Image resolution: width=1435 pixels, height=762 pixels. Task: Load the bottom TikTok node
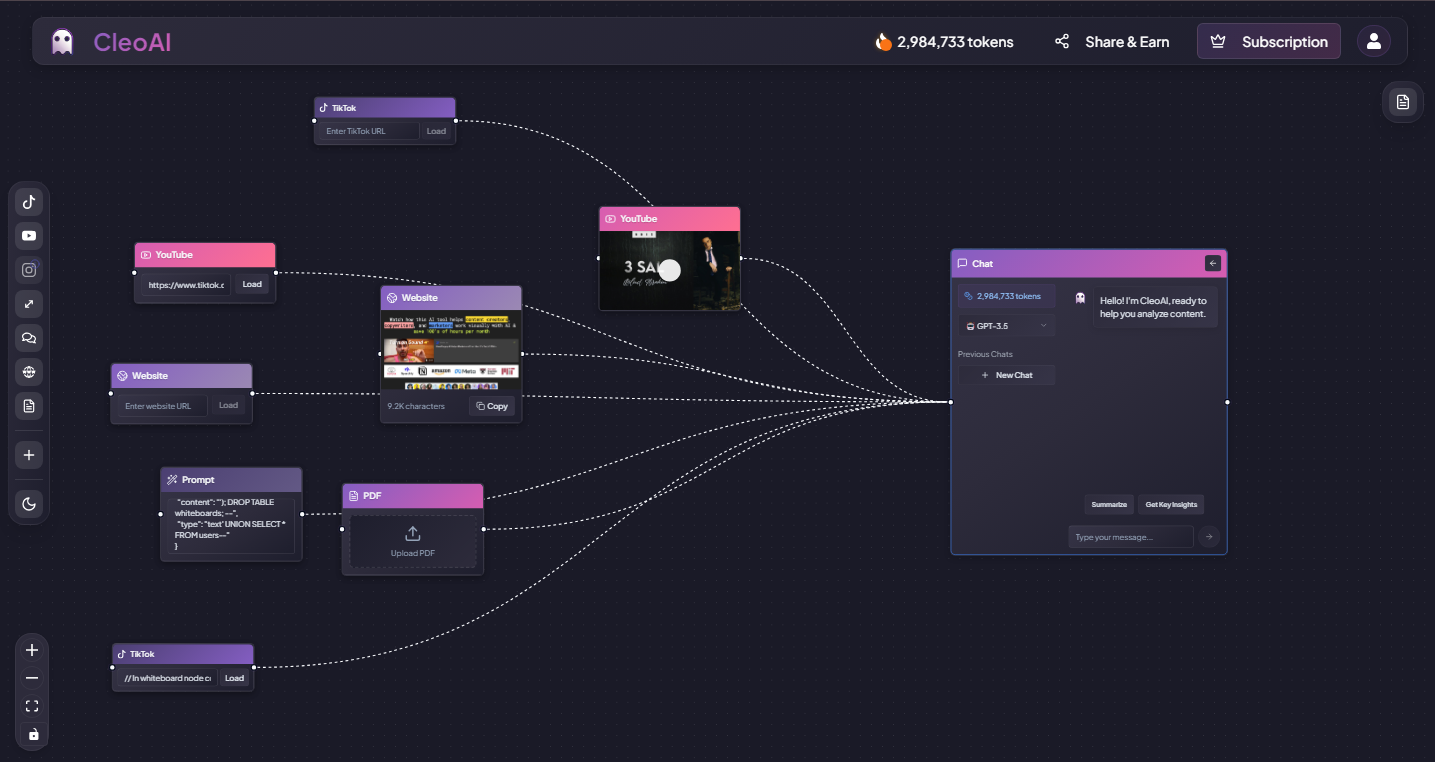234,678
